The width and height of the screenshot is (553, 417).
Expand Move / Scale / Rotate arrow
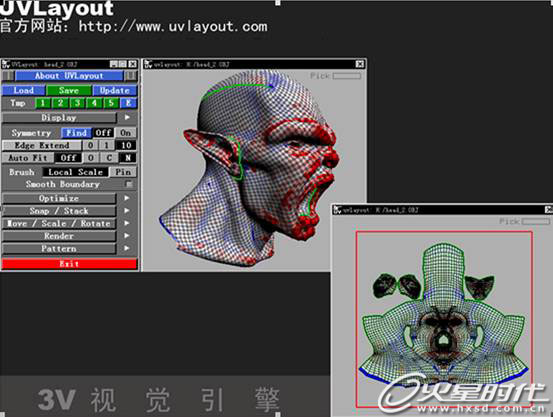(x=127, y=223)
